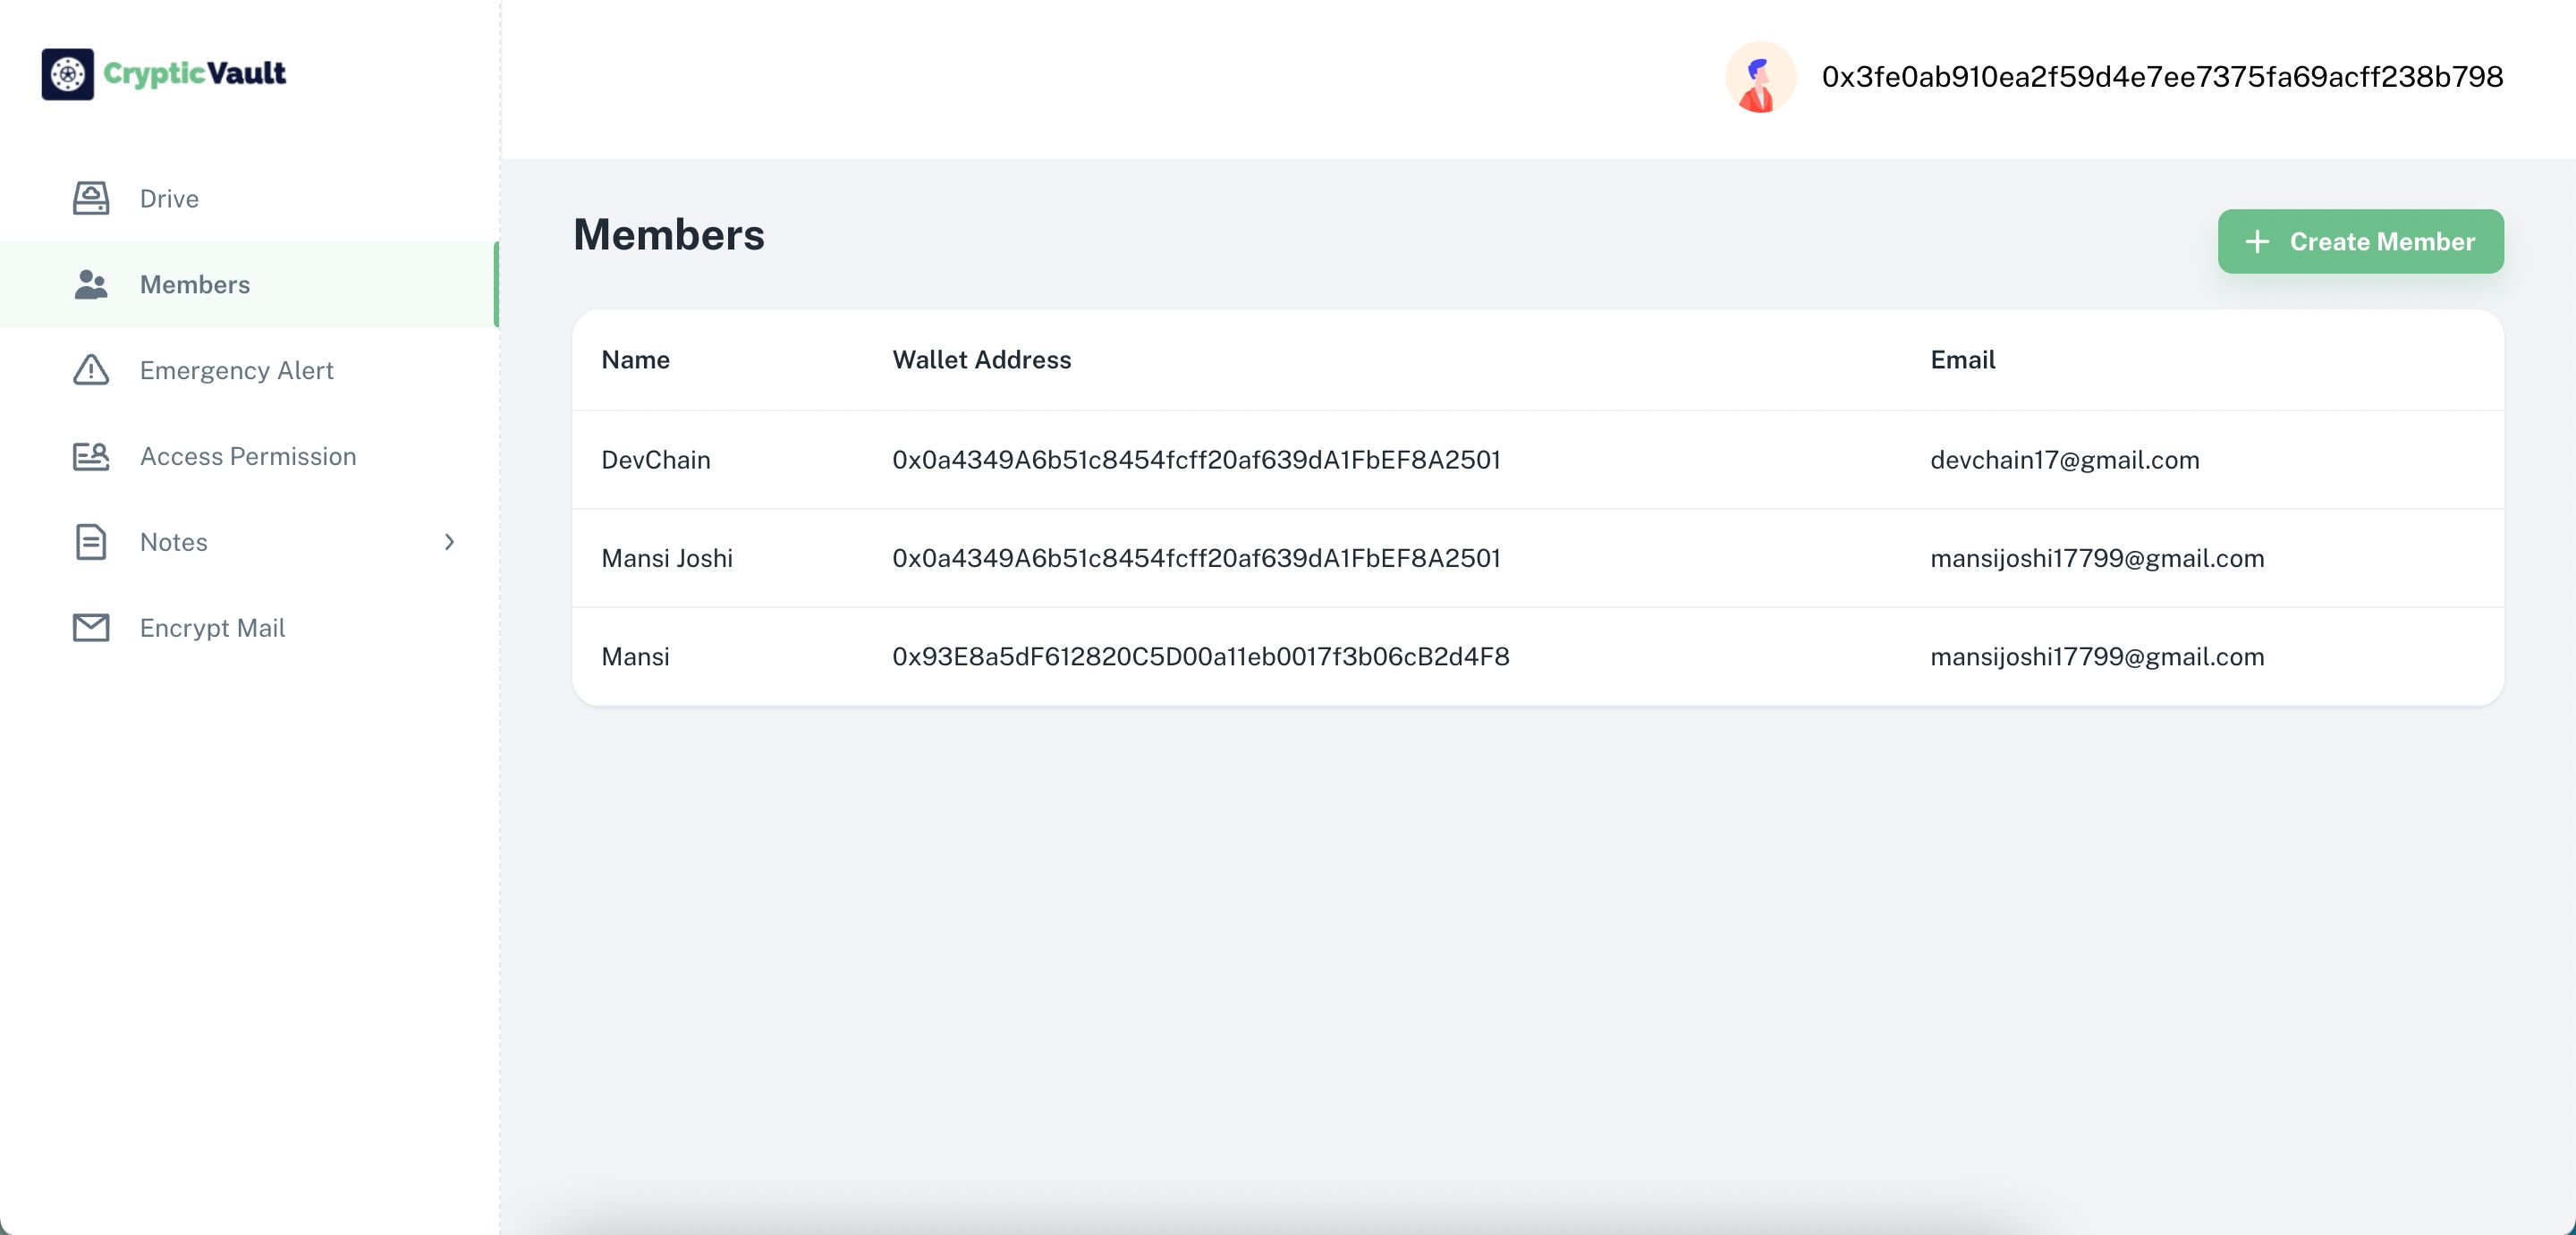Open the Notes menu entry
Image resolution: width=2576 pixels, height=1235 pixels.
click(x=249, y=542)
